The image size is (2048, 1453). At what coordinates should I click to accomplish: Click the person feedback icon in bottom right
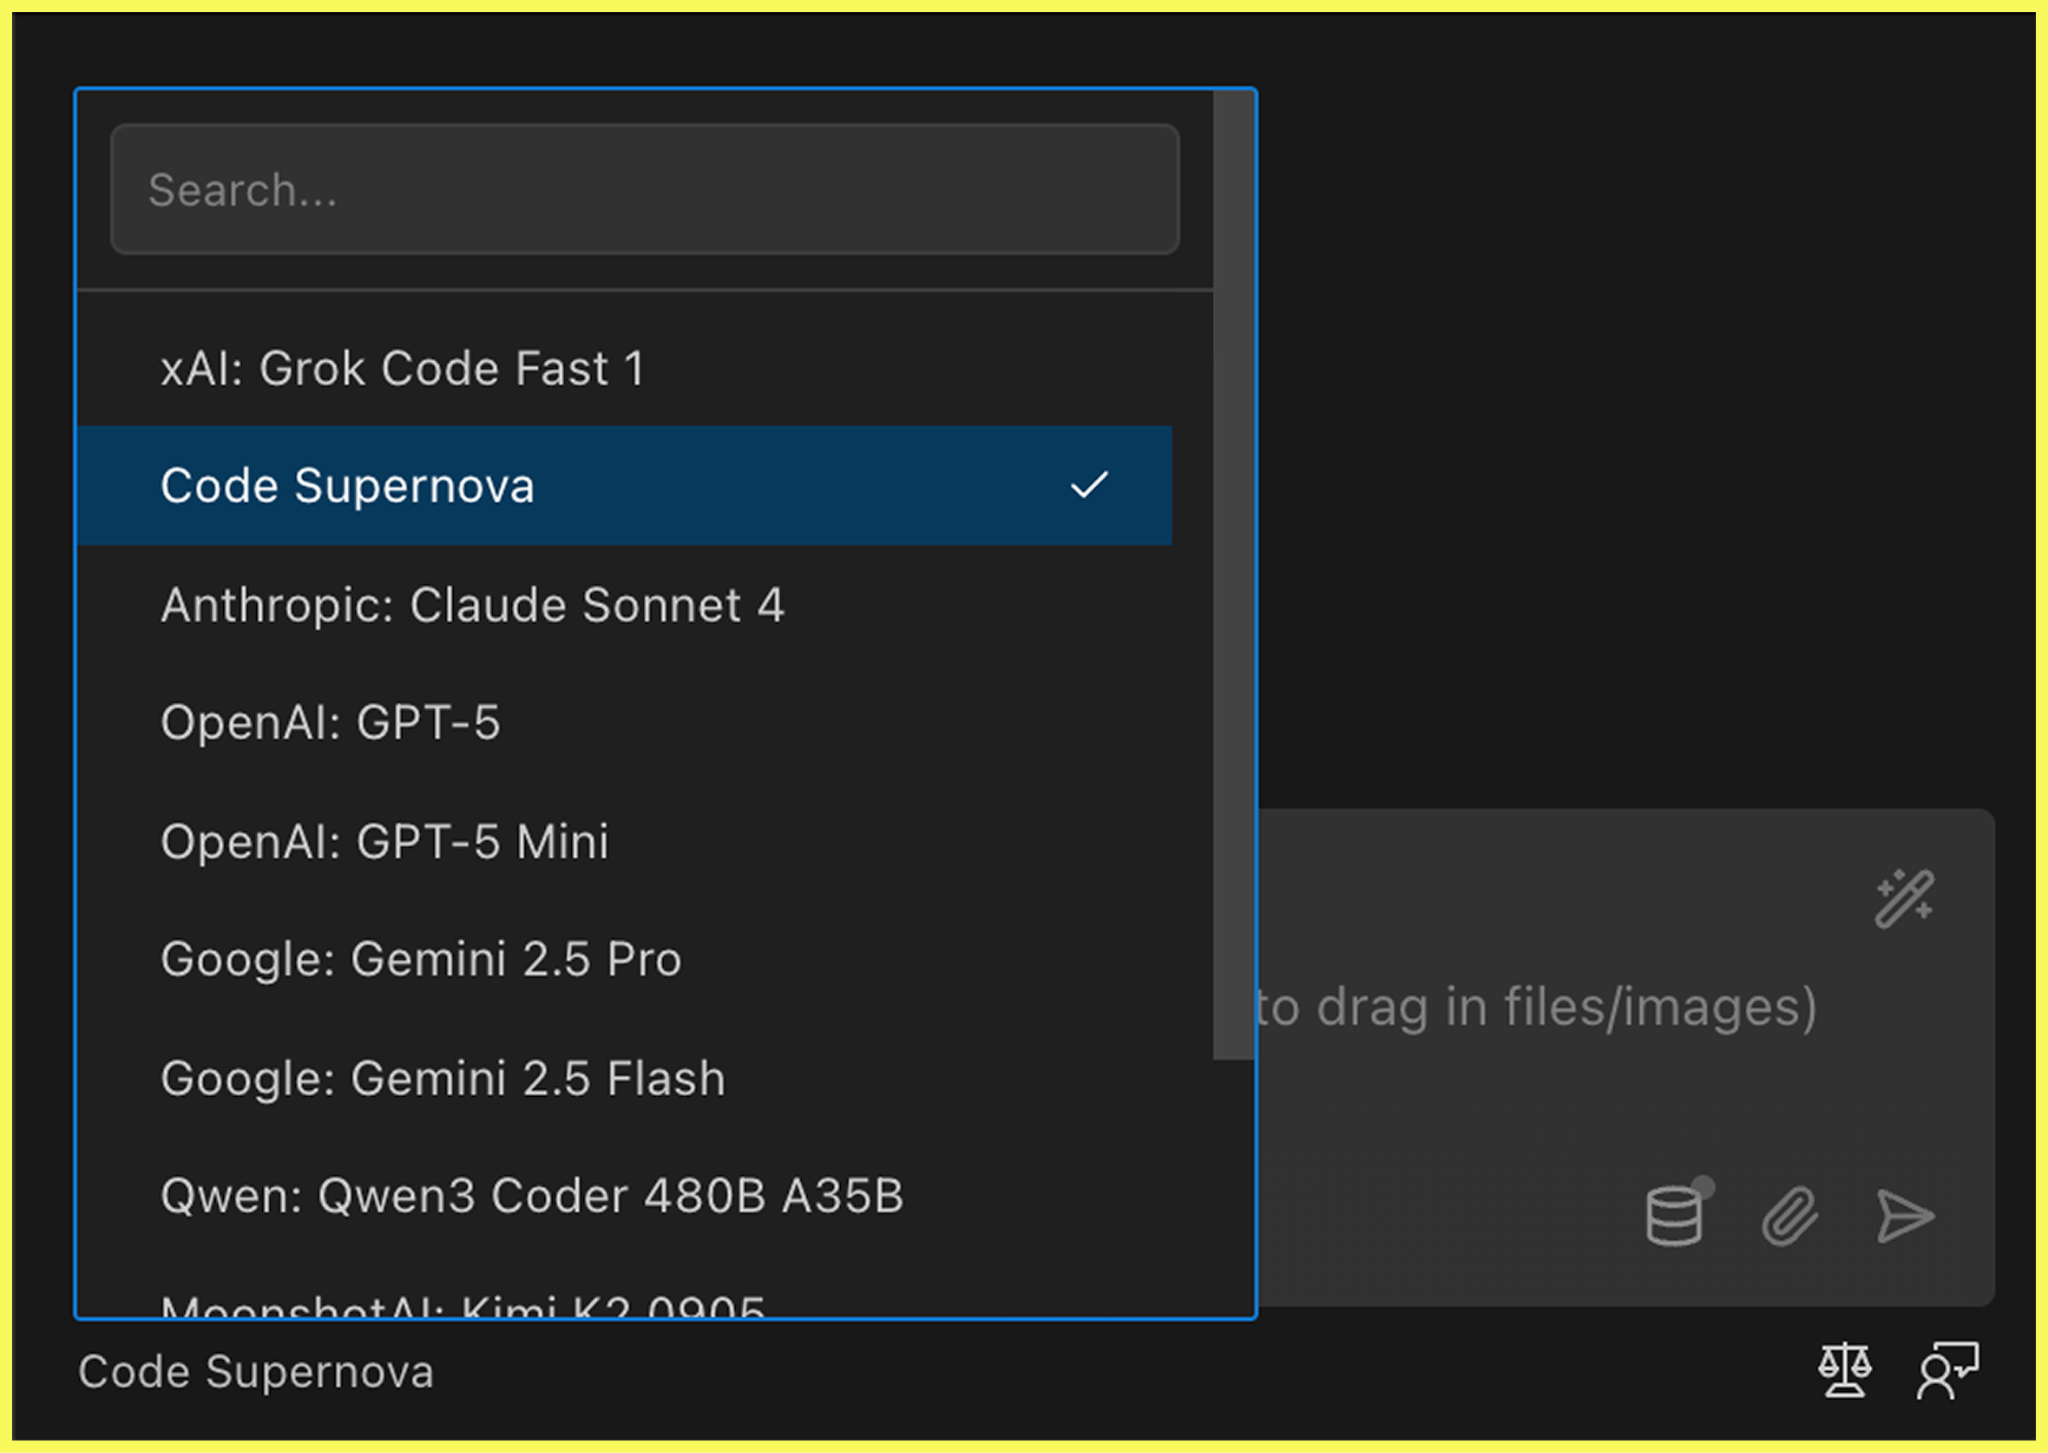(x=1943, y=1371)
